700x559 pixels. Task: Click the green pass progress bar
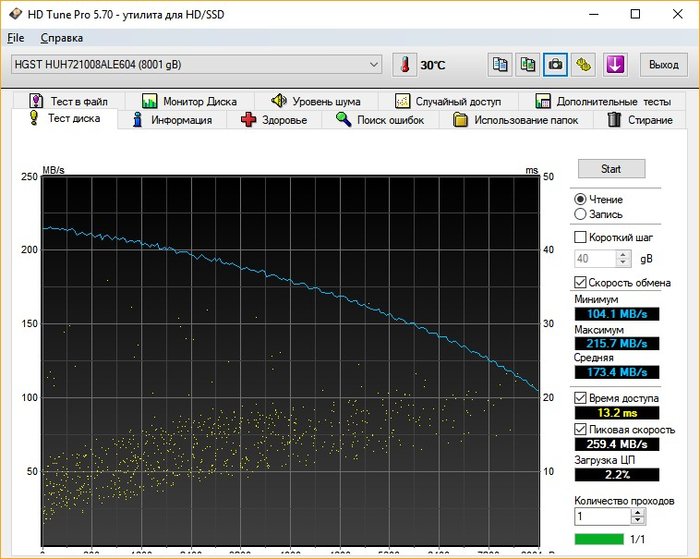tap(599, 539)
